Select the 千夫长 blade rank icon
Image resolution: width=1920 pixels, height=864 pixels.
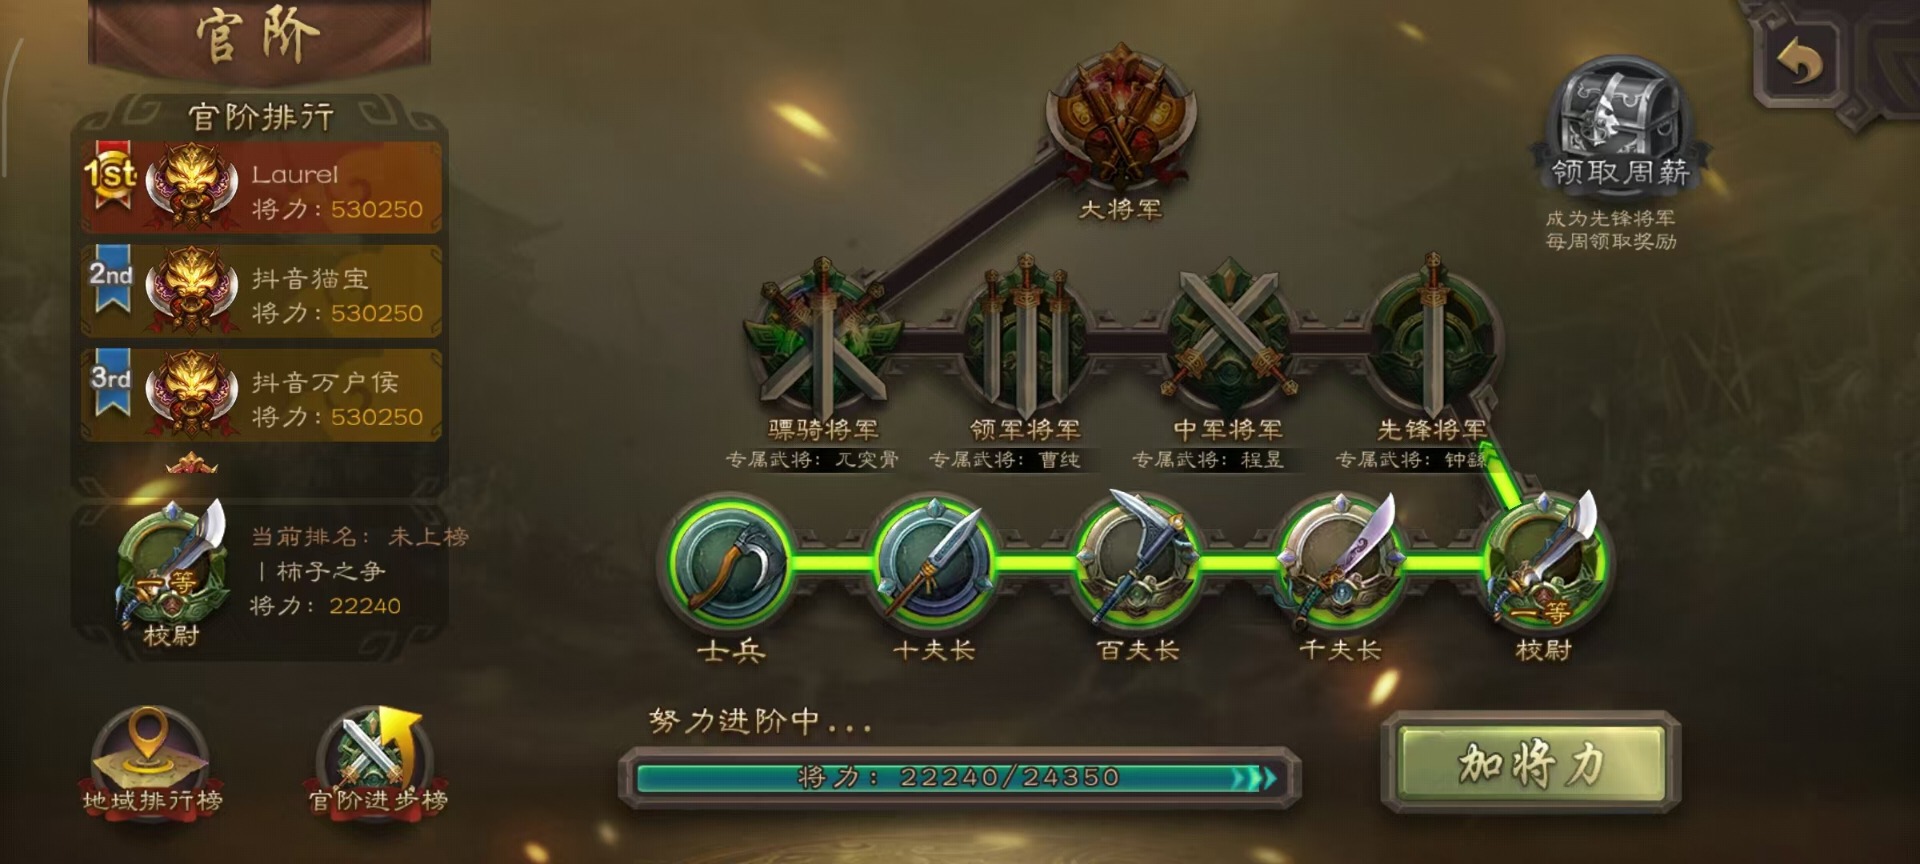[1340, 560]
